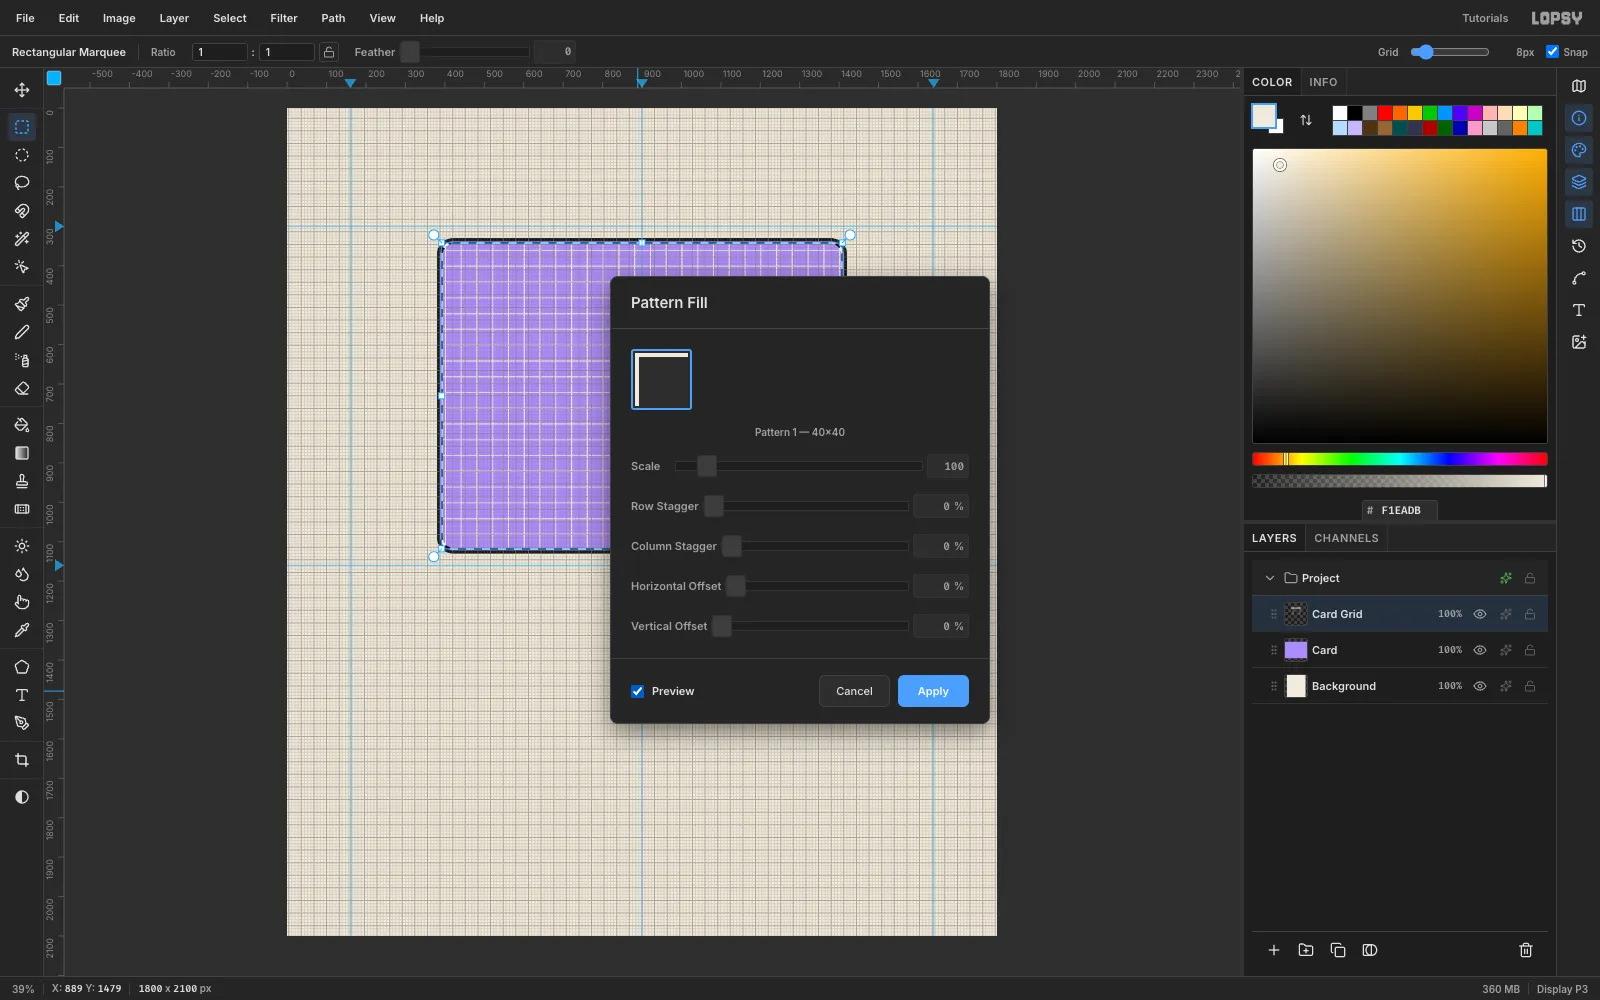Switch to the Info tab
The image size is (1600, 1000).
click(1323, 82)
